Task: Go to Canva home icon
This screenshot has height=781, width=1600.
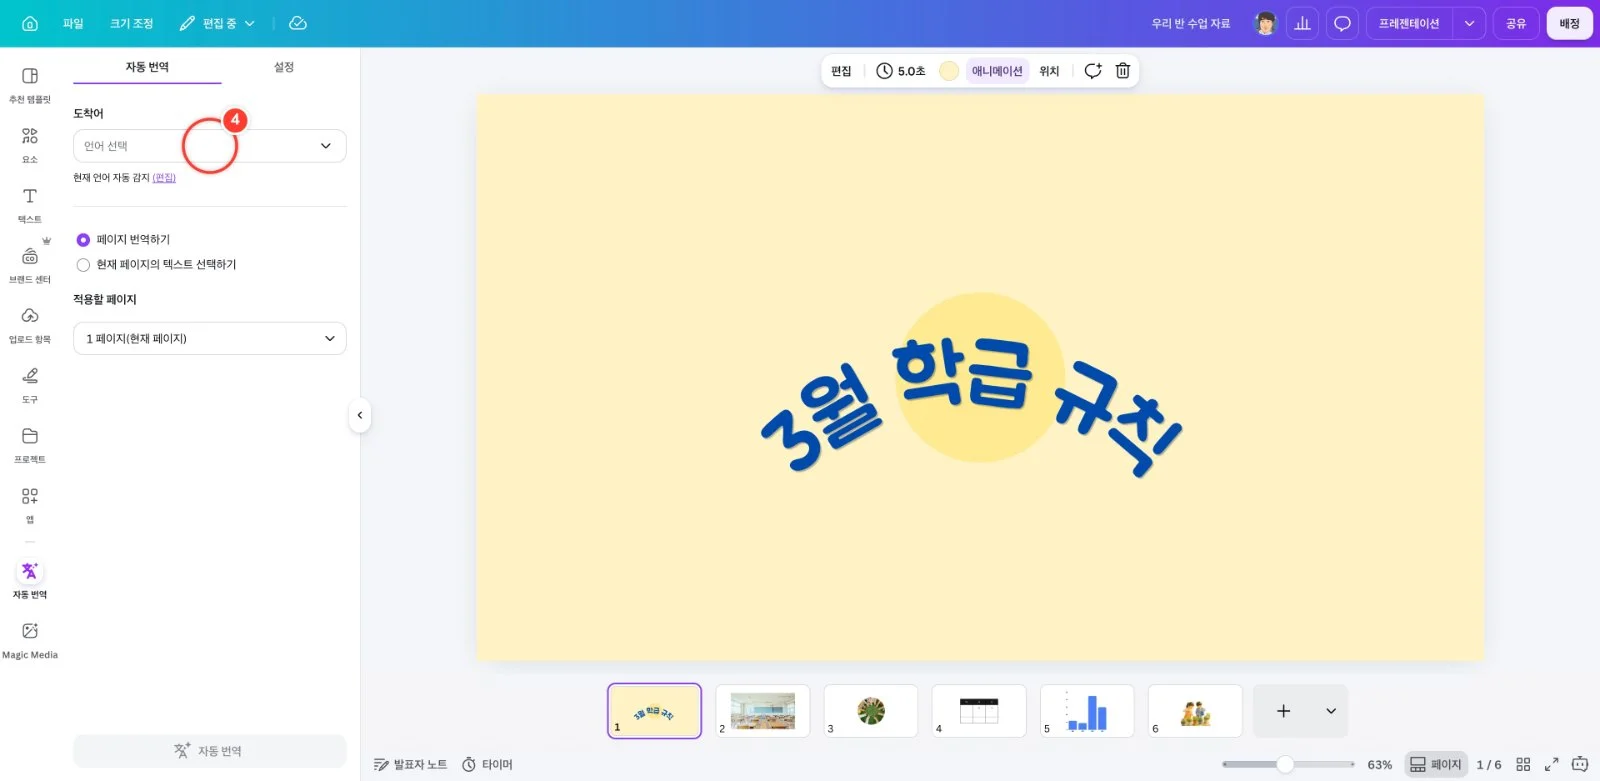Action: pos(30,23)
